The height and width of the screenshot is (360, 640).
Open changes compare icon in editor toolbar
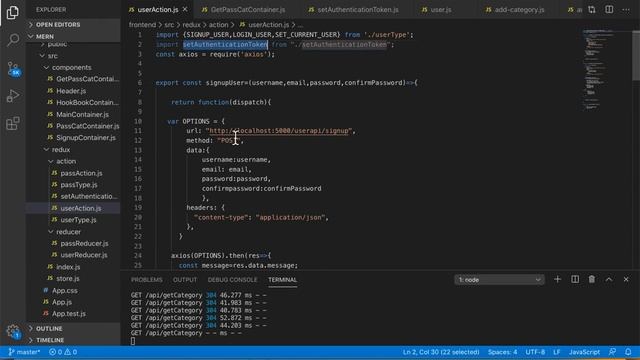tap(591, 9)
